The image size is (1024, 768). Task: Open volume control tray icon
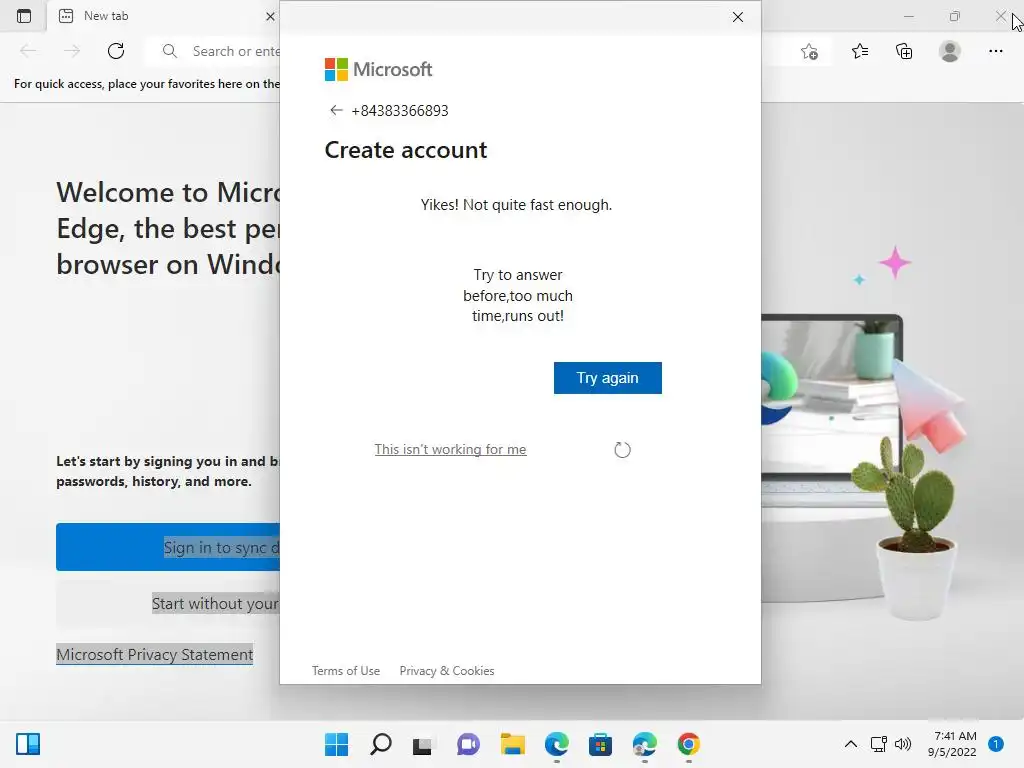[903, 744]
